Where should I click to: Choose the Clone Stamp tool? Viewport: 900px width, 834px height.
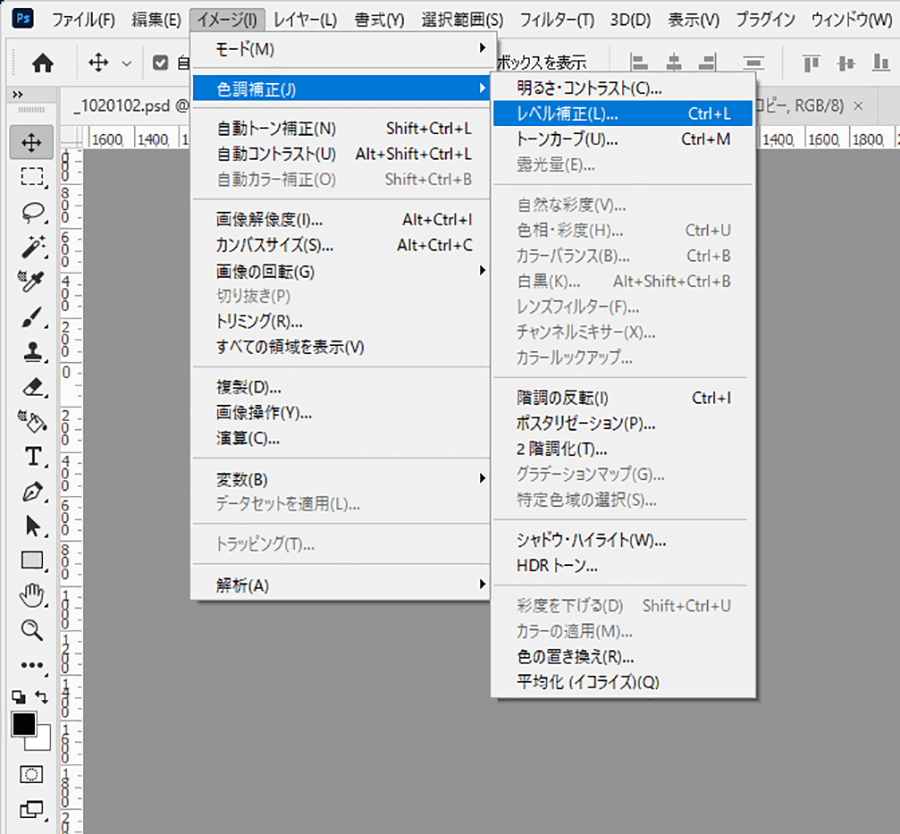tap(32, 352)
